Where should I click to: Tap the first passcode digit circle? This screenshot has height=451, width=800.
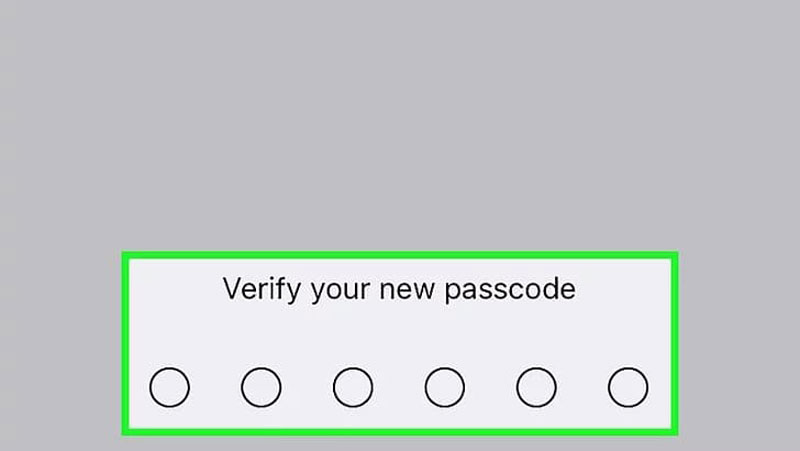pos(169,387)
